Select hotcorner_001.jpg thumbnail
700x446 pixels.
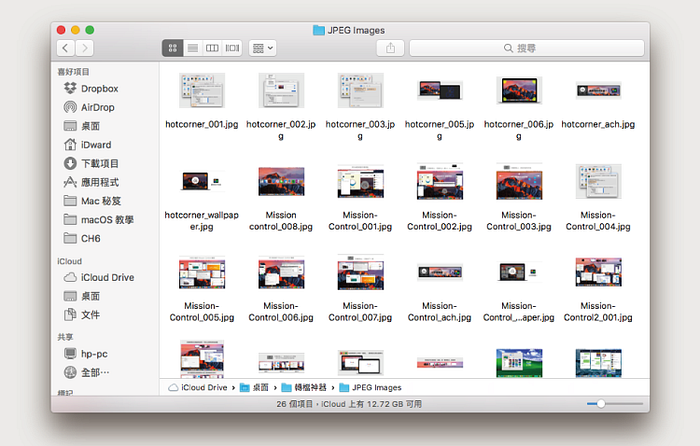[202, 91]
